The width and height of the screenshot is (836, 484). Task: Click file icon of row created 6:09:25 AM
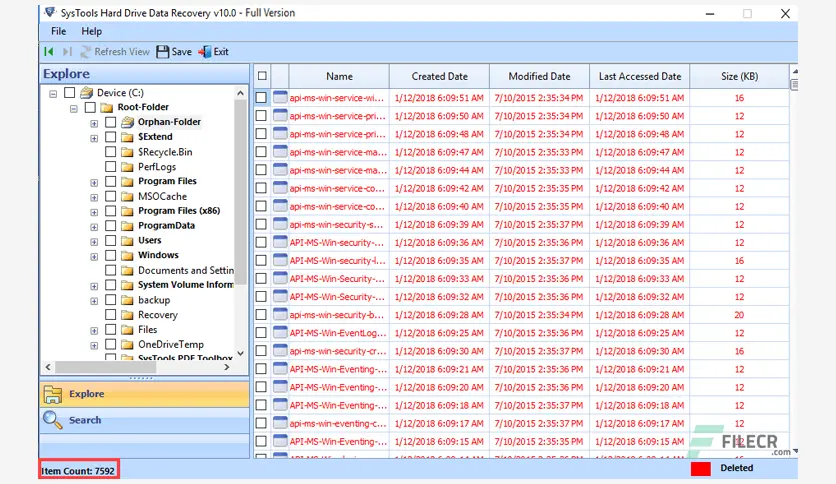click(280, 333)
